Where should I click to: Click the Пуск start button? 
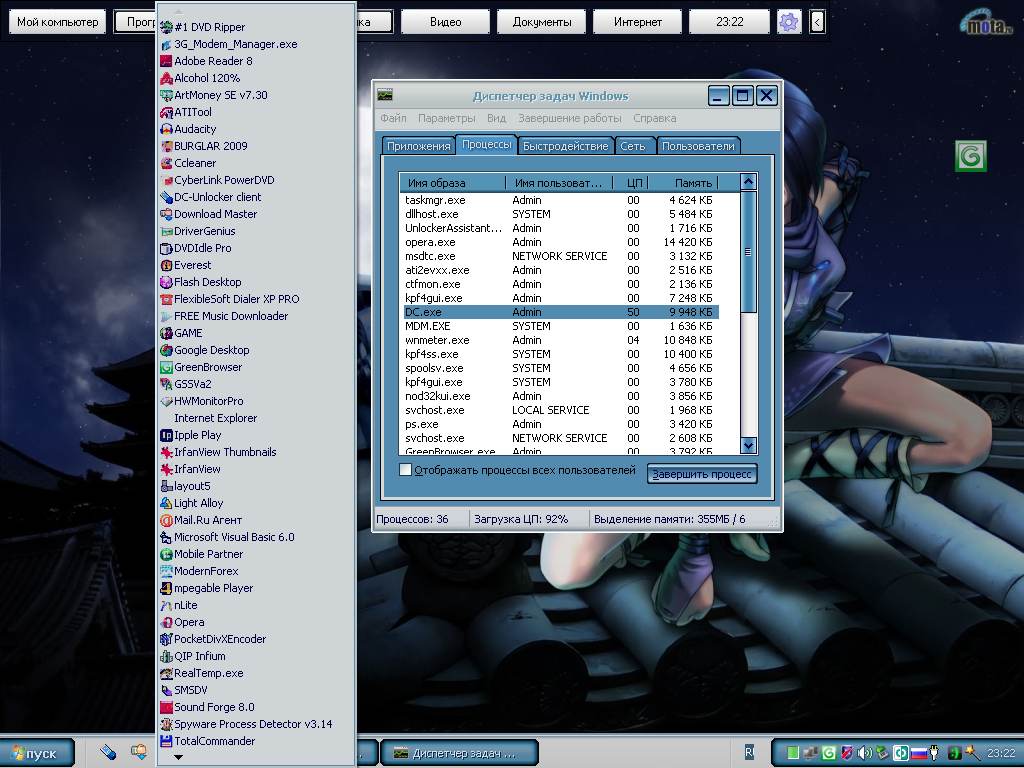pyautogui.click(x=37, y=753)
